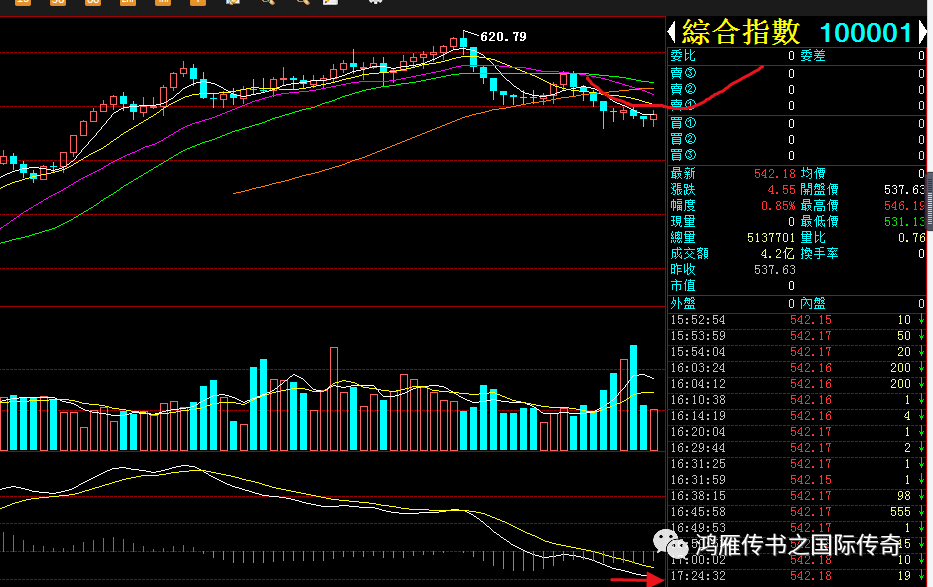Click the 賣② sell level row
Image resolution: width=933 pixels, height=587 pixels.
tap(797, 89)
